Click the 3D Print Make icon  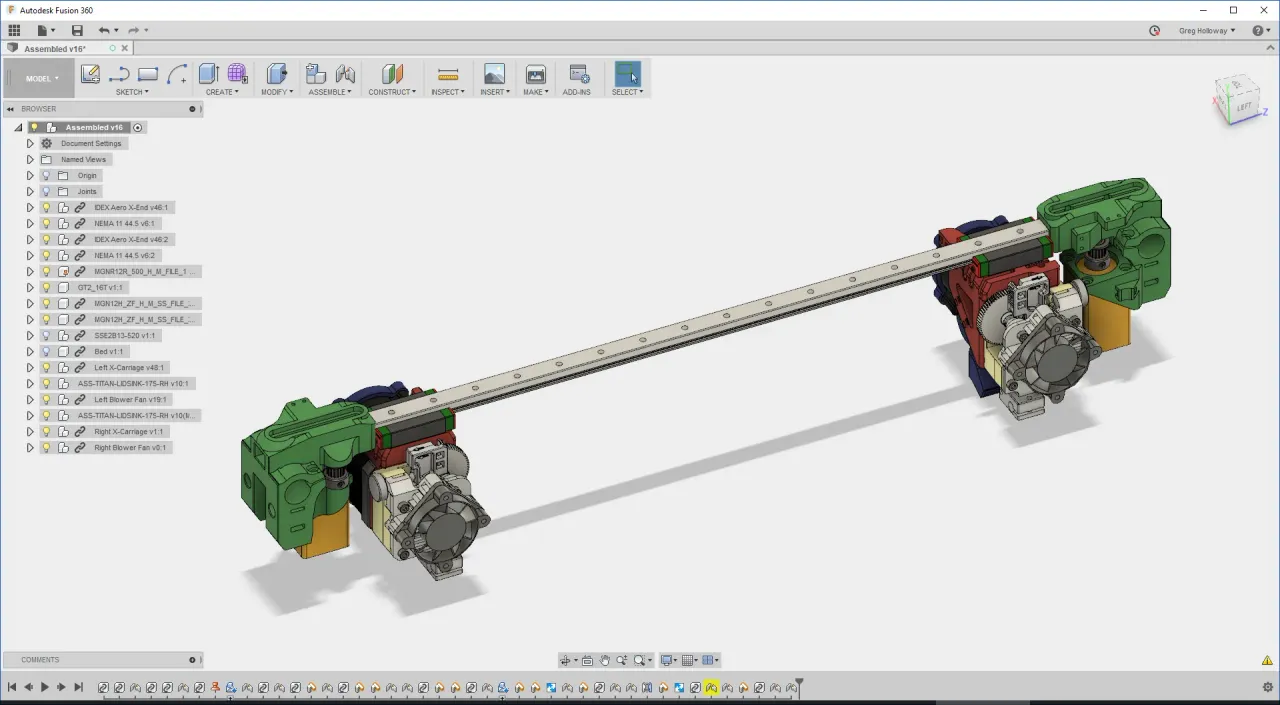point(535,74)
